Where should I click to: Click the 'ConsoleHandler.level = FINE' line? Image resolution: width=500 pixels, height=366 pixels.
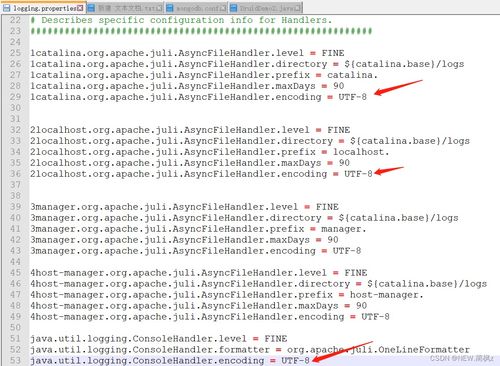pyautogui.click(x=159, y=339)
